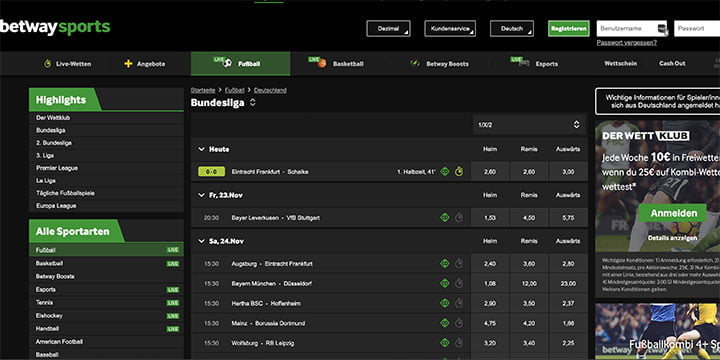Select the Betway Boosts nav item
The width and height of the screenshot is (720, 360).
point(439,64)
